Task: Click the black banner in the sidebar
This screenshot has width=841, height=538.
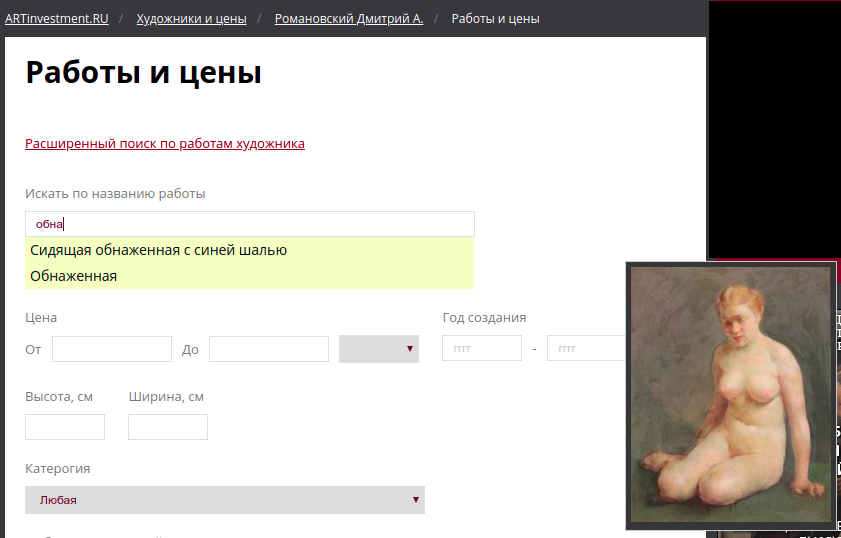Action: (774, 130)
